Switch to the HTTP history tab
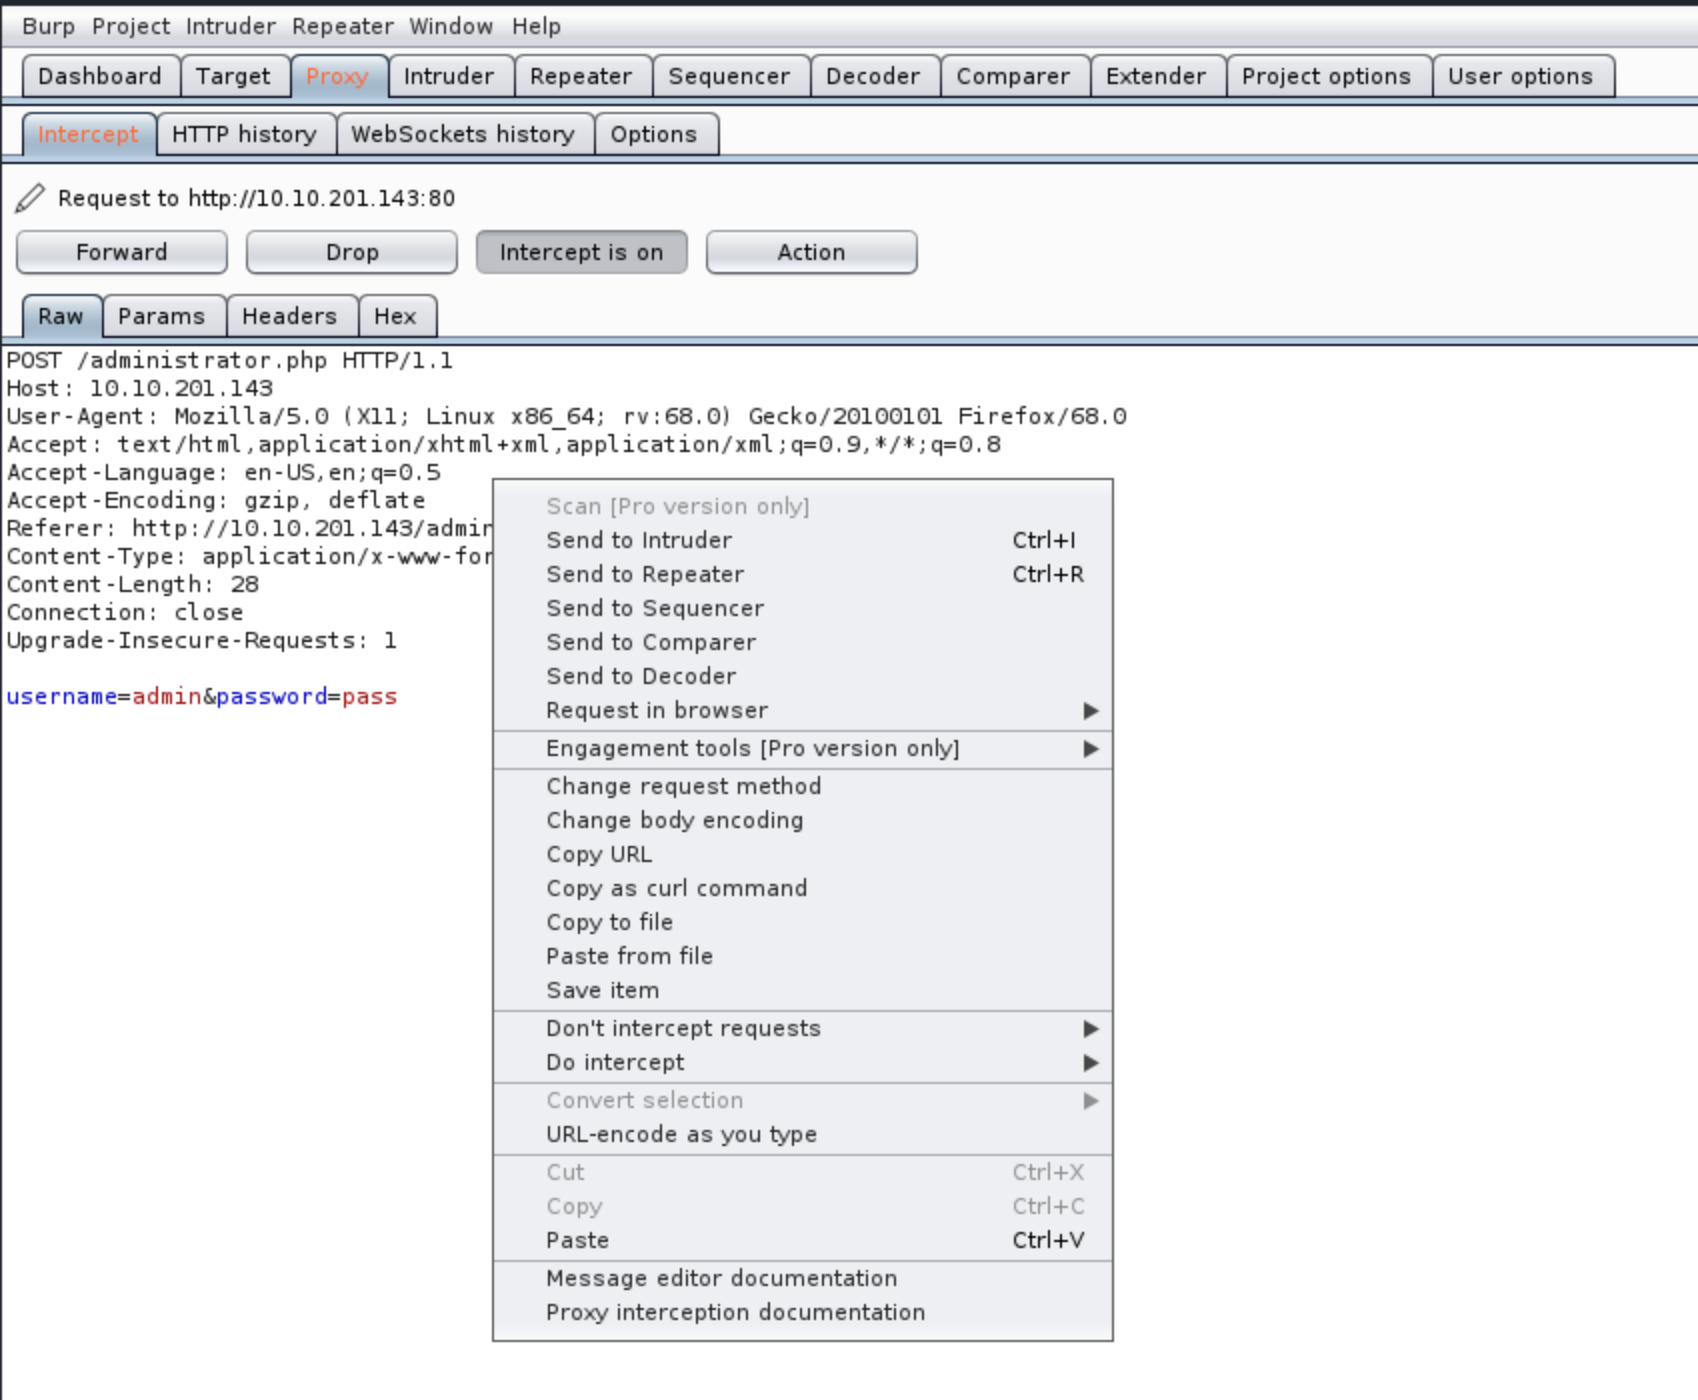 244,134
